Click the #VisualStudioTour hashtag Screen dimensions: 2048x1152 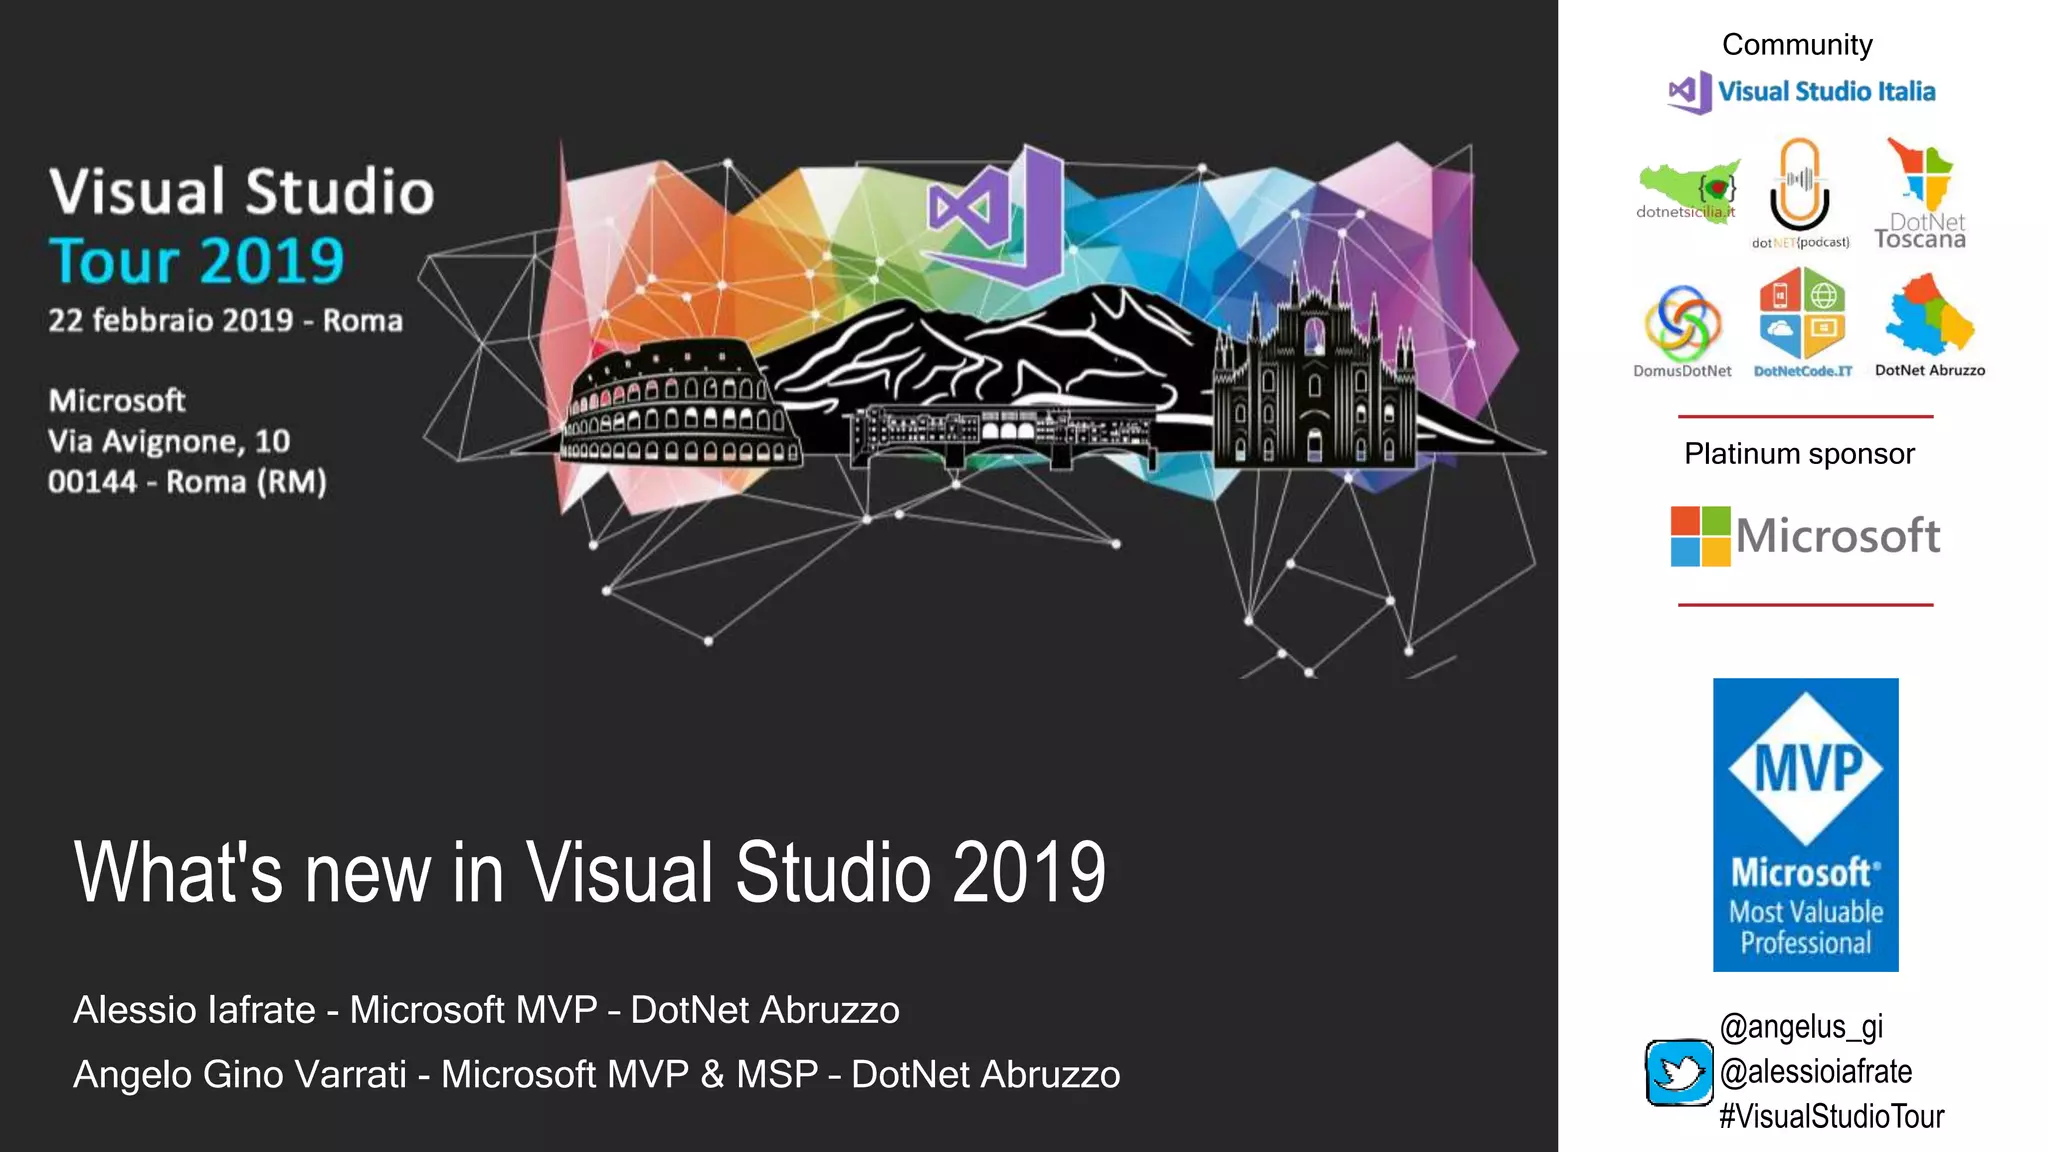[1831, 1116]
